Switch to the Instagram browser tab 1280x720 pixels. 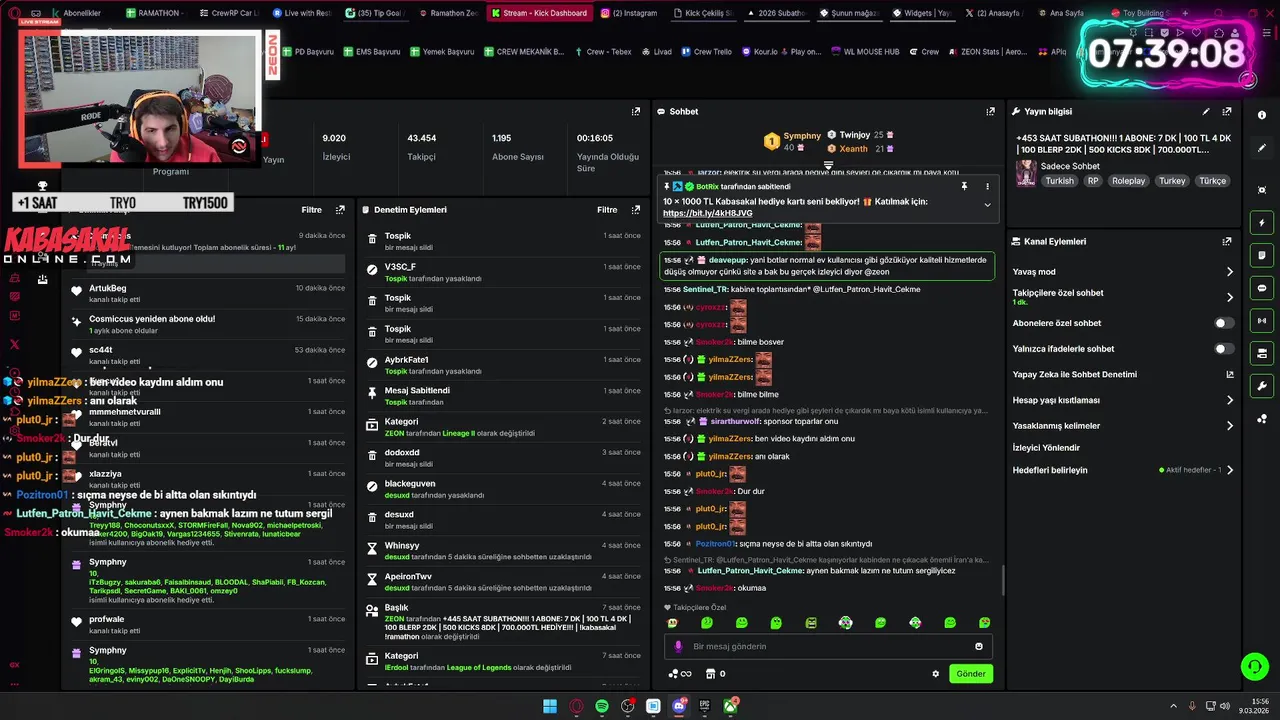[x=630, y=13]
